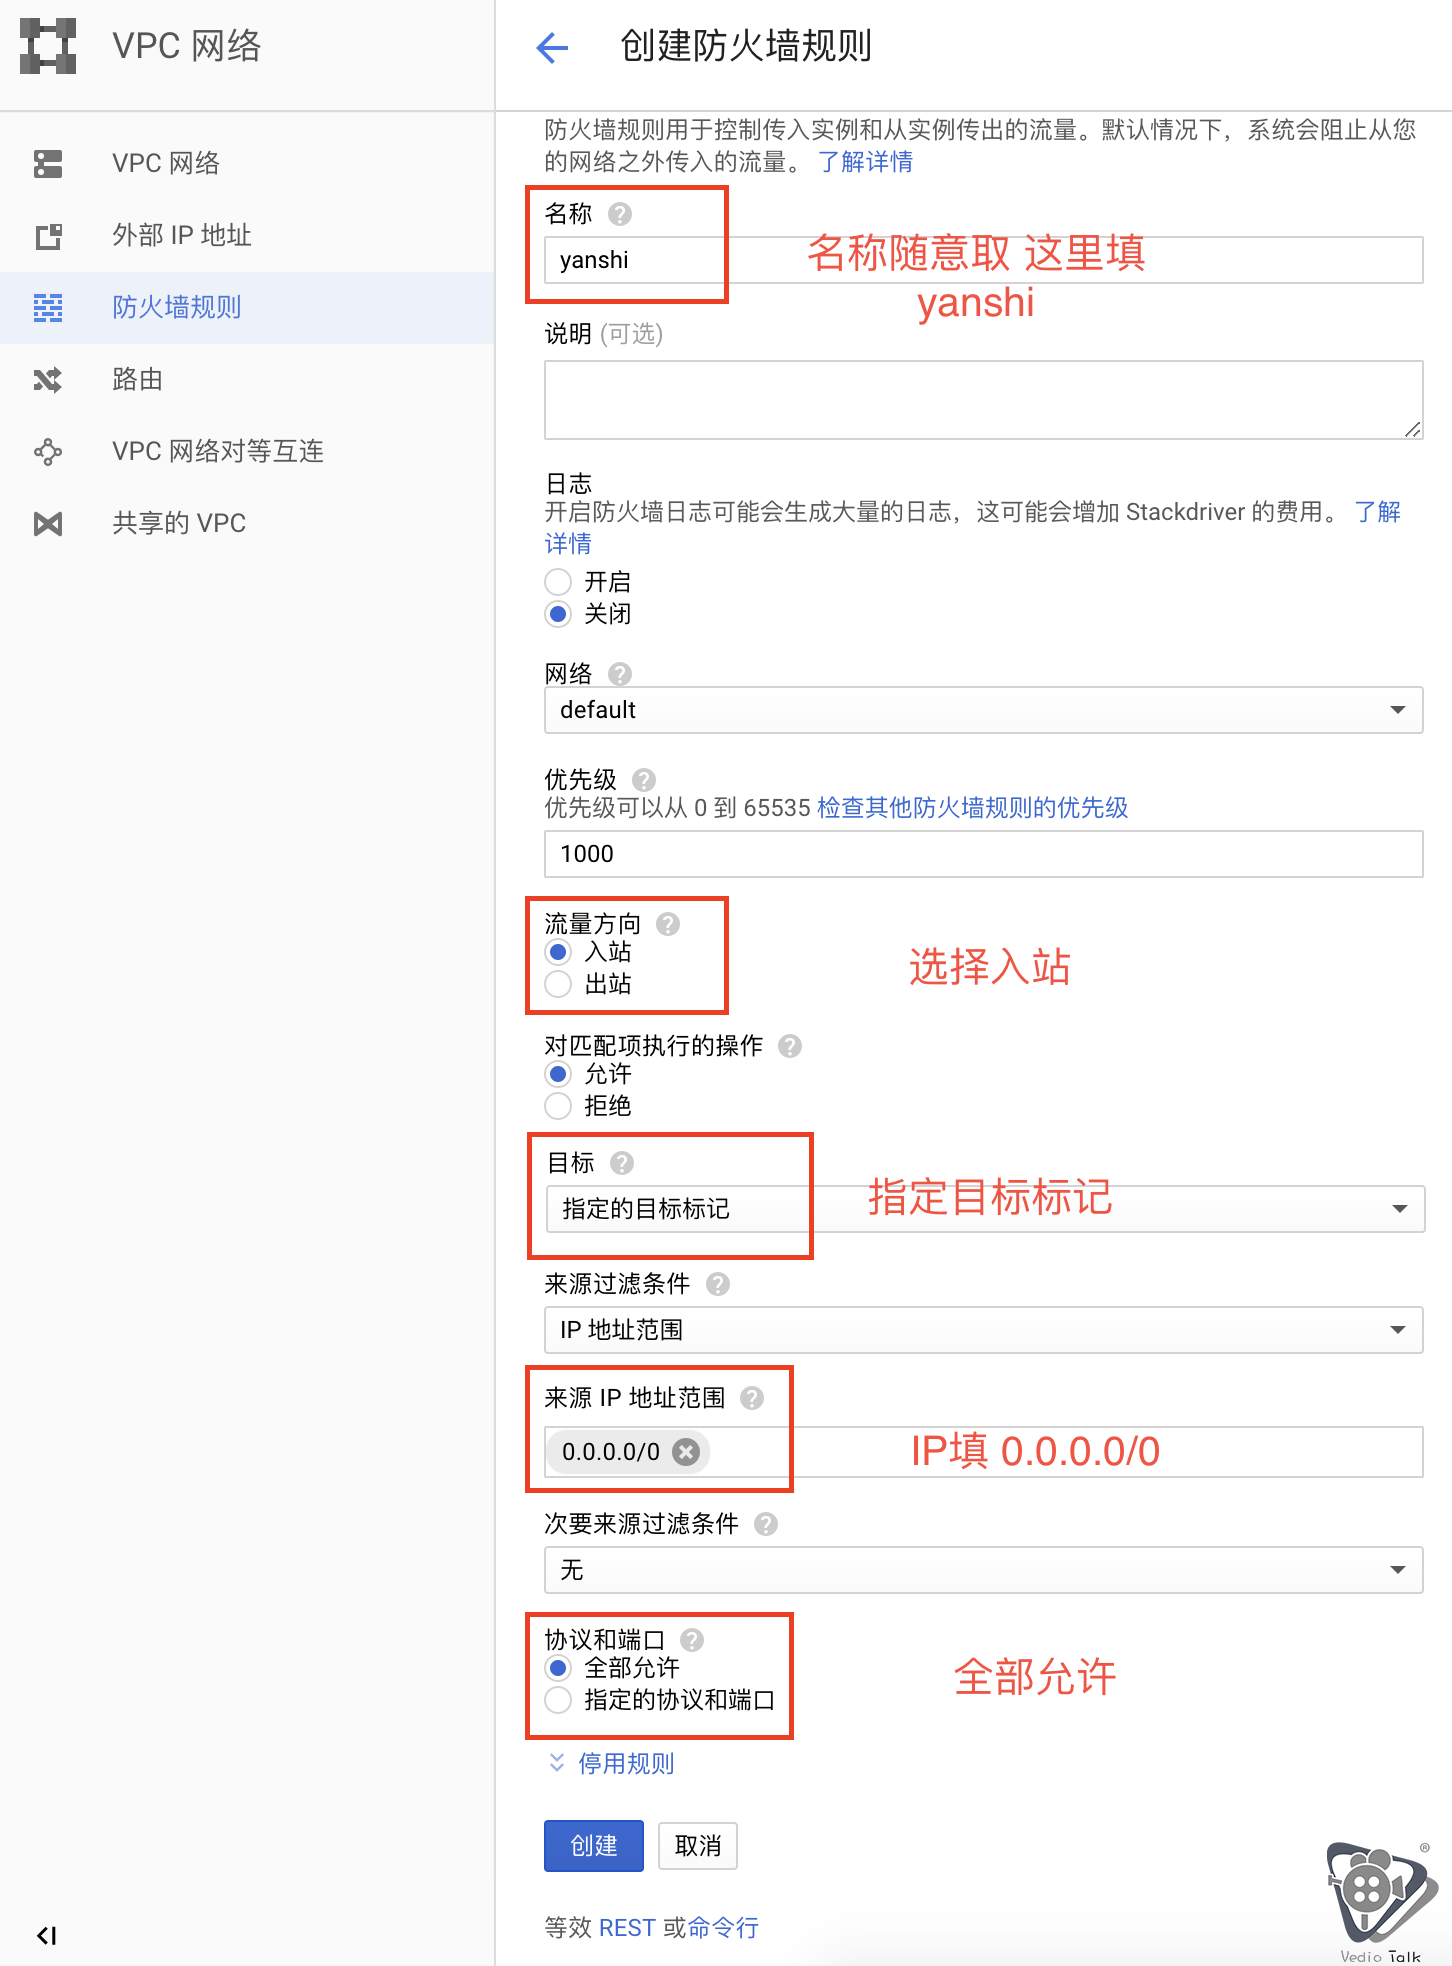Viewport: 1452px width, 1966px height.
Task: Open the REST equivalent link
Action: pyautogui.click(x=627, y=1927)
